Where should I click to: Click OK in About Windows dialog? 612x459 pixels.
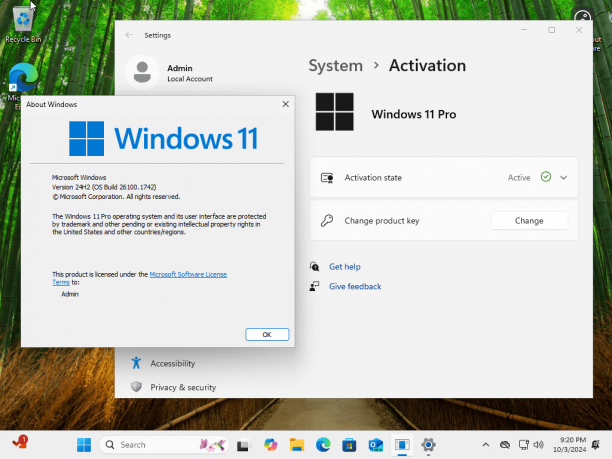(x=267, y=334)
